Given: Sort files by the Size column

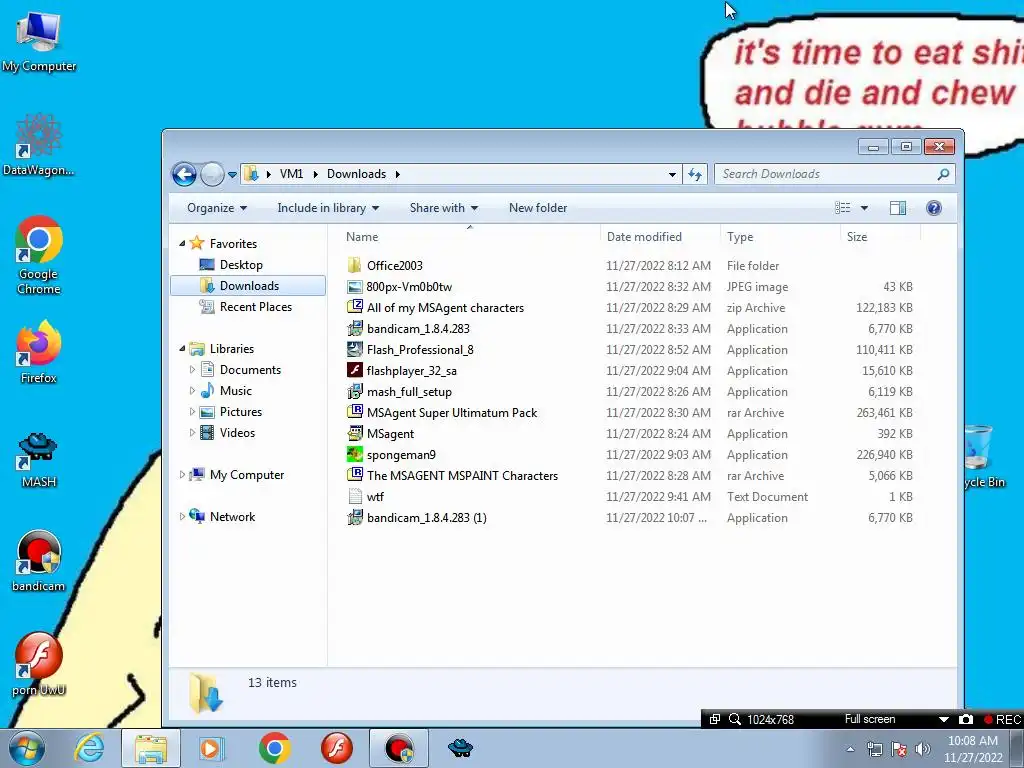Looking at the screenshot, I should point(857,236).
